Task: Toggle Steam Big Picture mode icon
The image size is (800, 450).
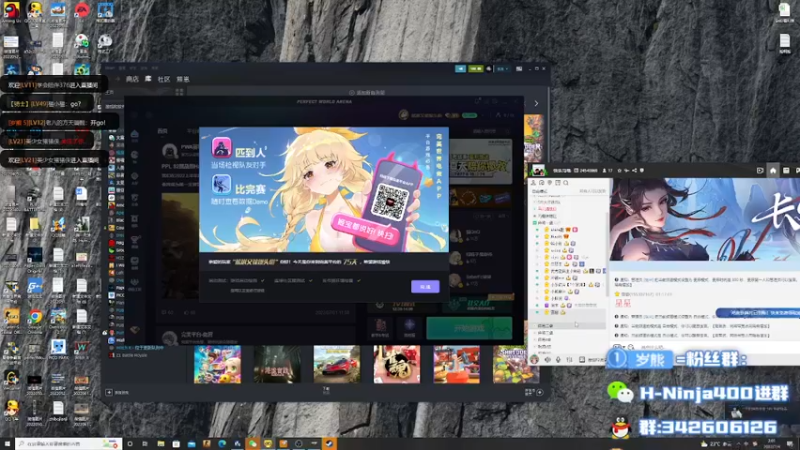Action: click(x=519, y=68)
